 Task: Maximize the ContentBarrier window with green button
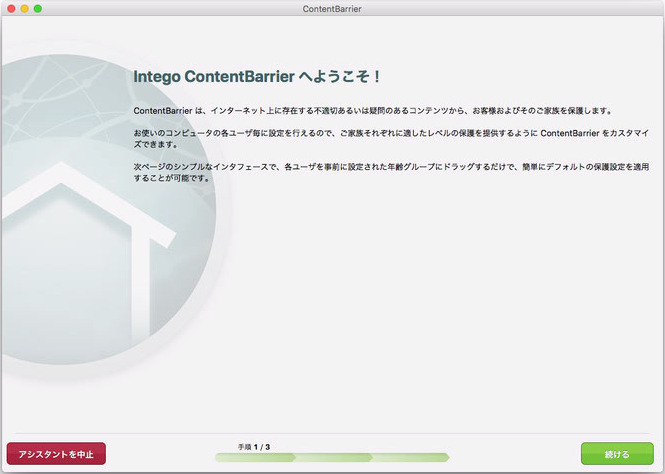pyautogui.click(x=38, y=8)
